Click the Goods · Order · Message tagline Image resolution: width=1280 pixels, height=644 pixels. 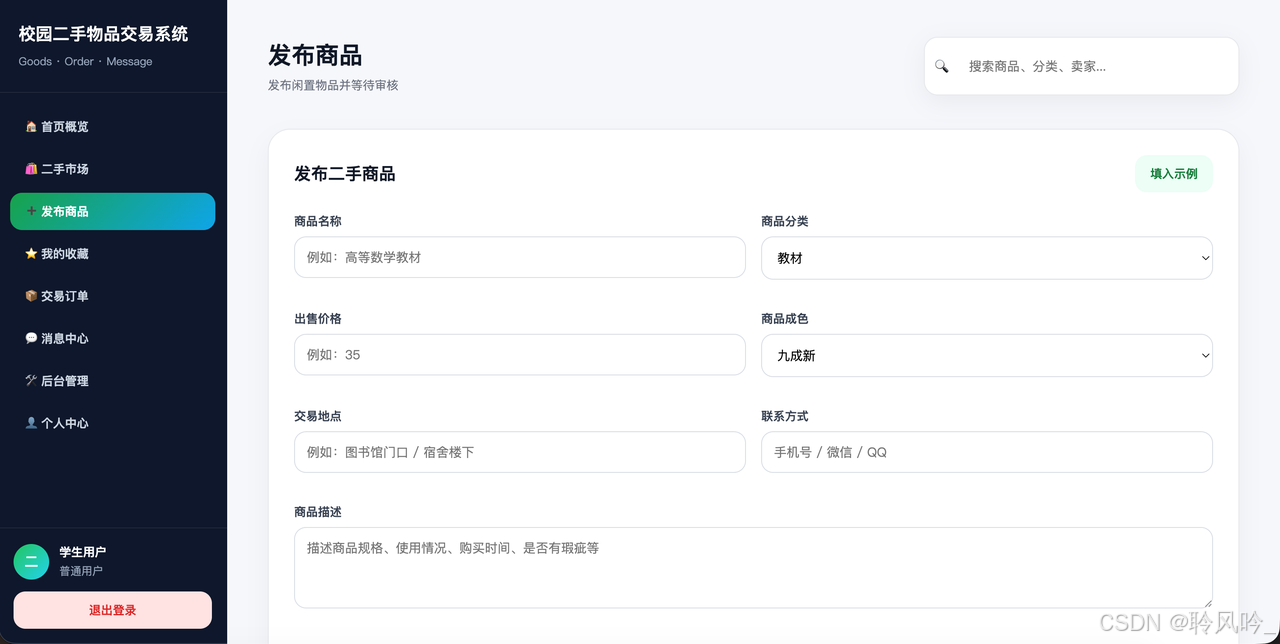[85, 61]
